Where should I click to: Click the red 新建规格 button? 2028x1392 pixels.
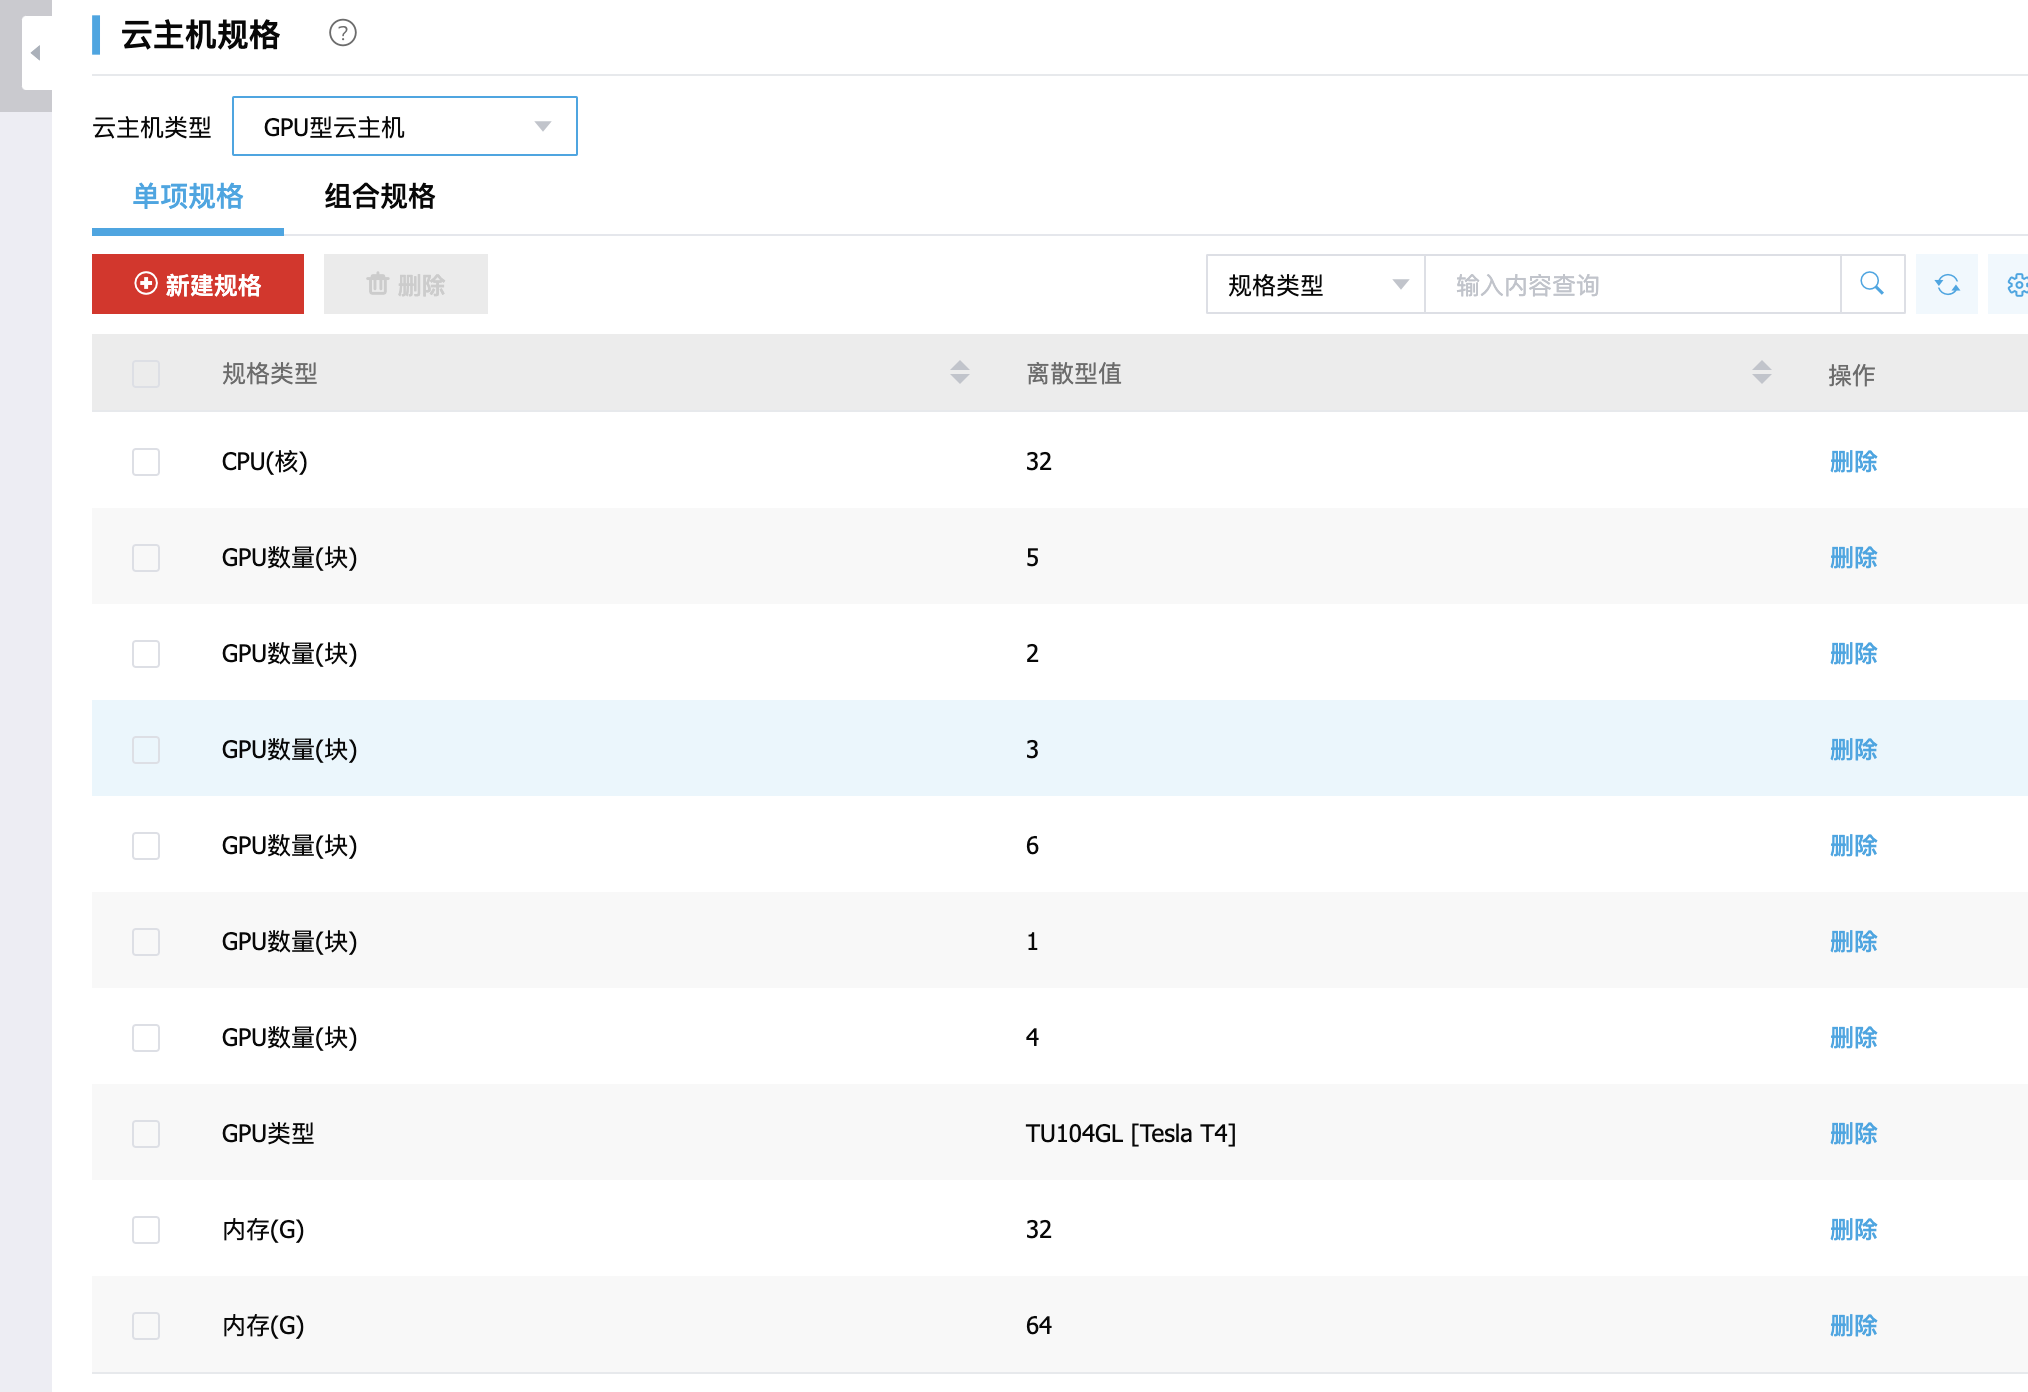(x=198, y=285)
